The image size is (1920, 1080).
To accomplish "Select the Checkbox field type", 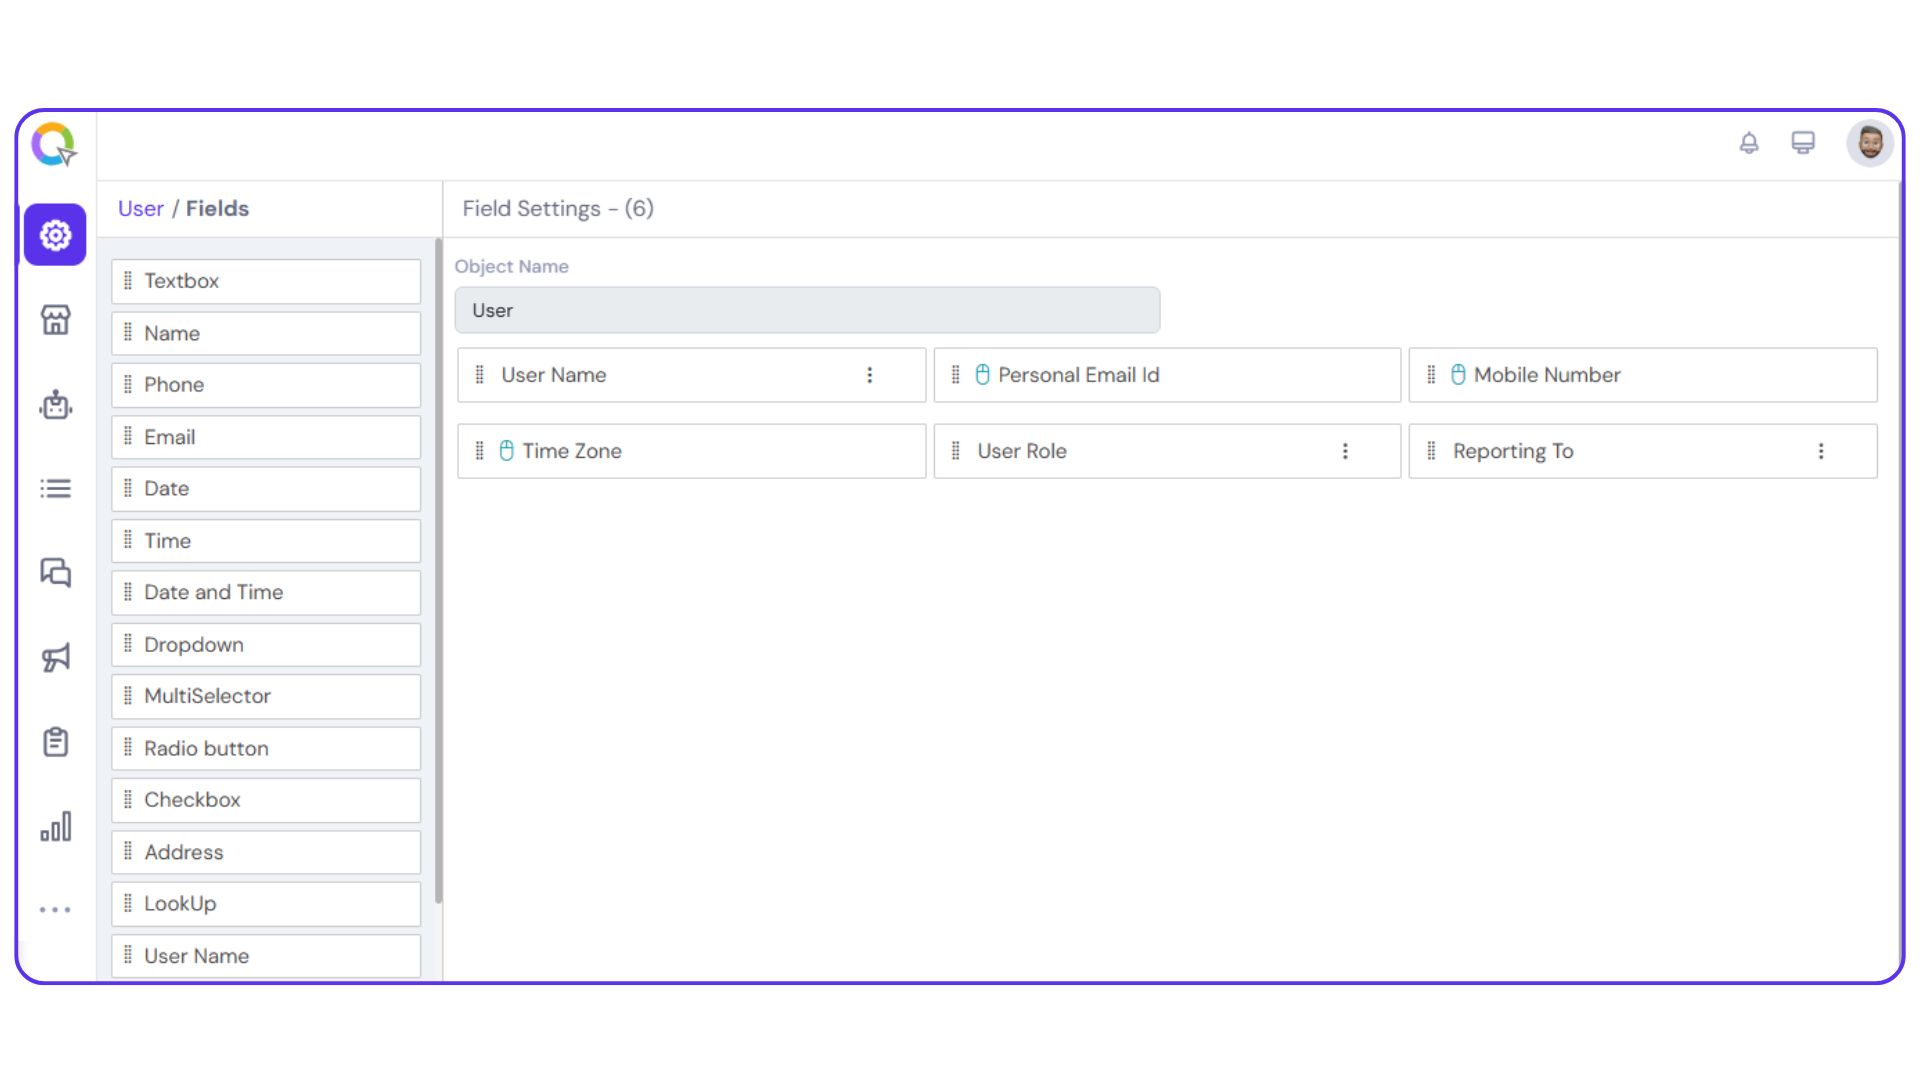I will 266,800.
